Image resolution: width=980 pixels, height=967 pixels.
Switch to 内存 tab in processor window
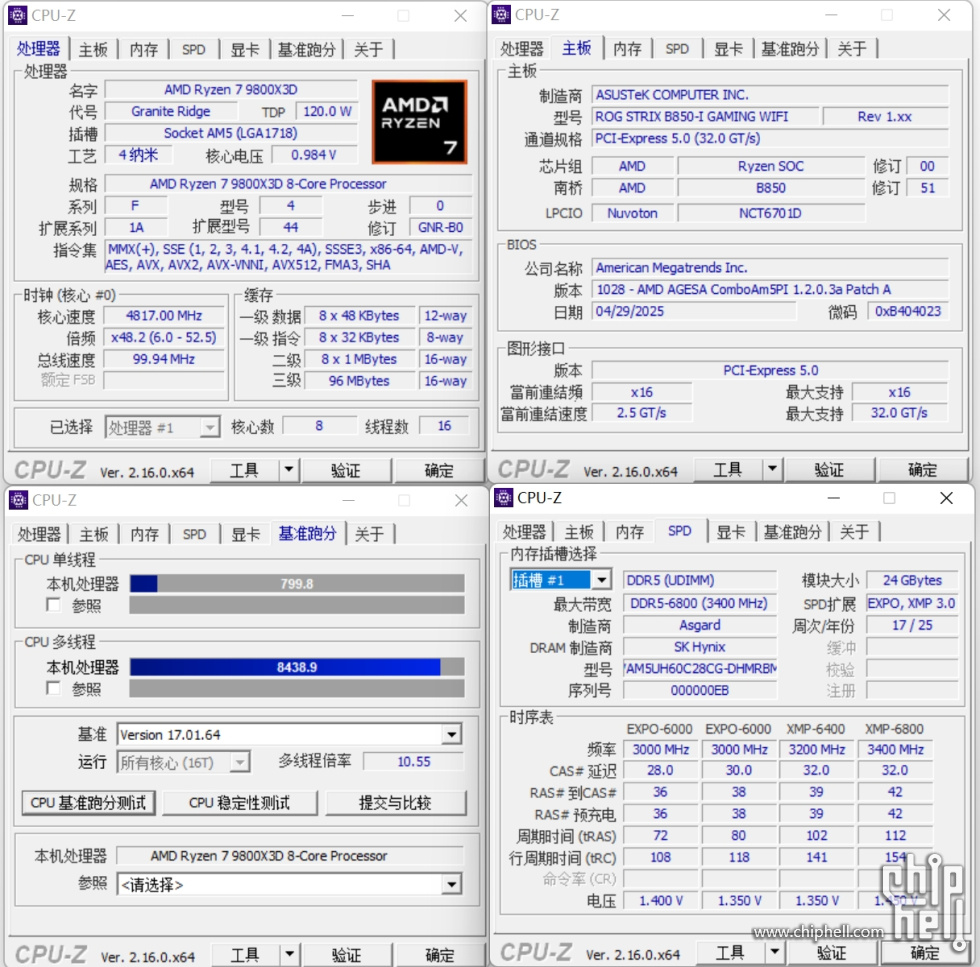point(144,49)
